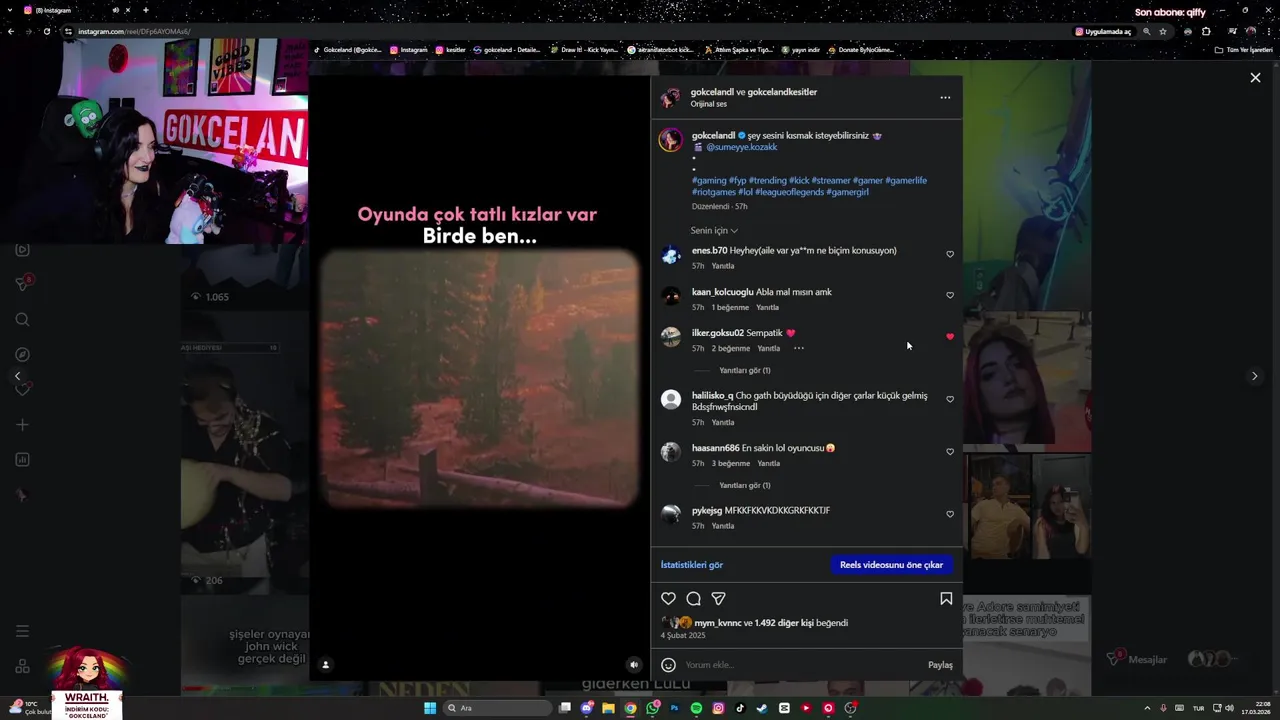The height and width of the screenshot is (720, 1280).
Task: Open a new browser tab
Action: (x=145, y=10)
